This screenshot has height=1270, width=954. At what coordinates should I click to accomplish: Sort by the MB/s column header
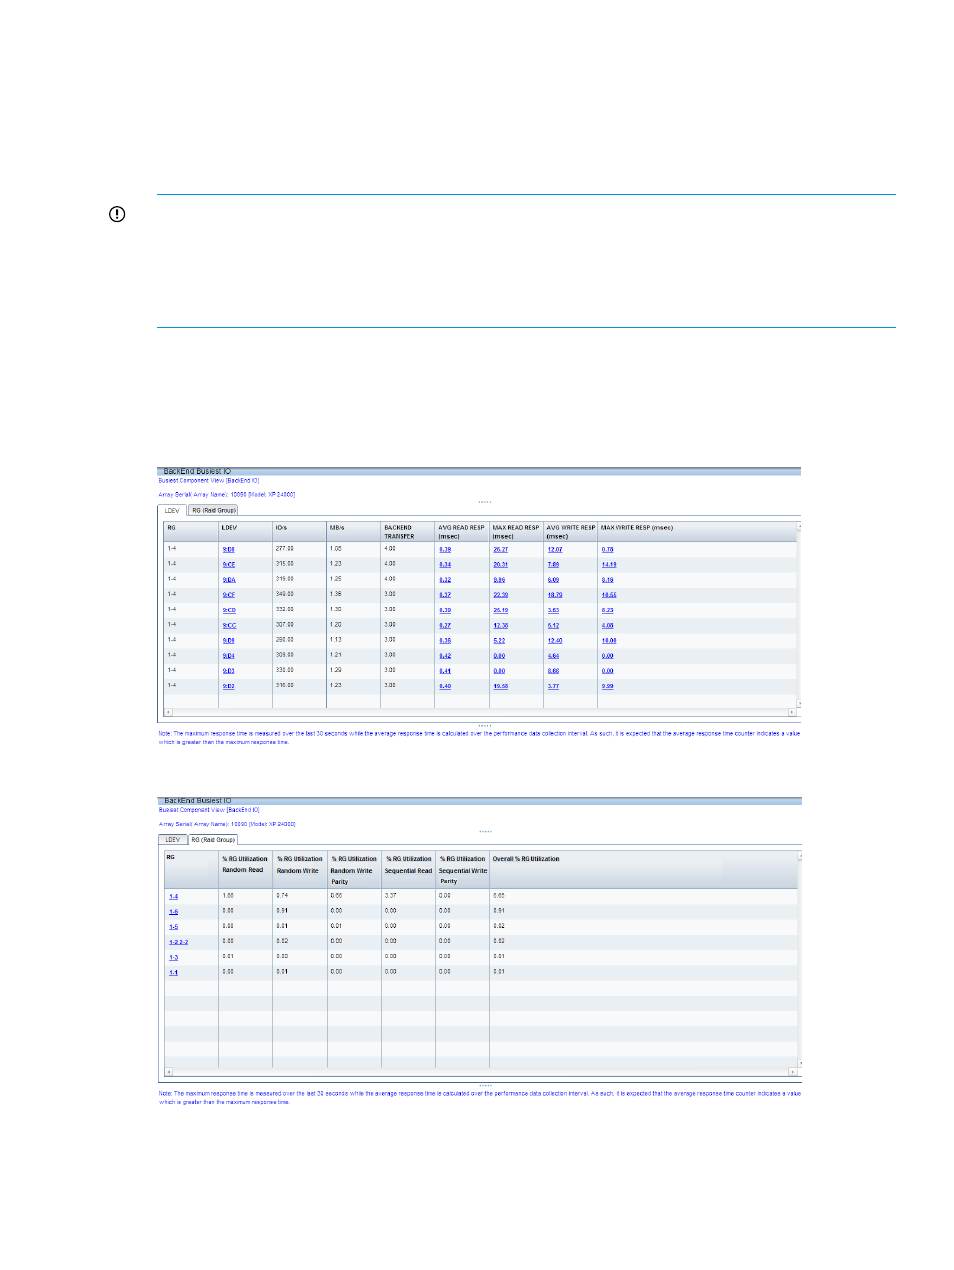coord(353,531)
